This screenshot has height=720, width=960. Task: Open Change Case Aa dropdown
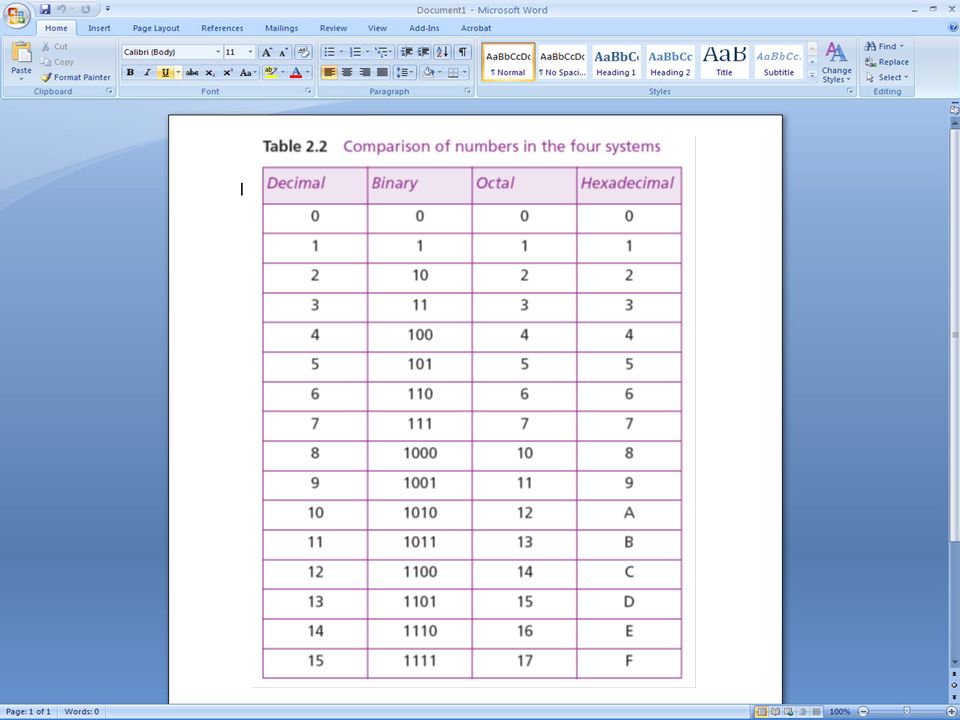(x=247, y=72)
